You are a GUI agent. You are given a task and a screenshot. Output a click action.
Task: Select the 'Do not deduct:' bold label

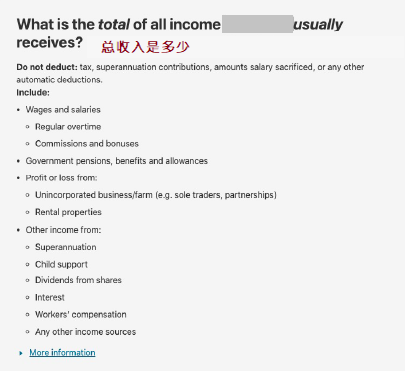[47, 67]
